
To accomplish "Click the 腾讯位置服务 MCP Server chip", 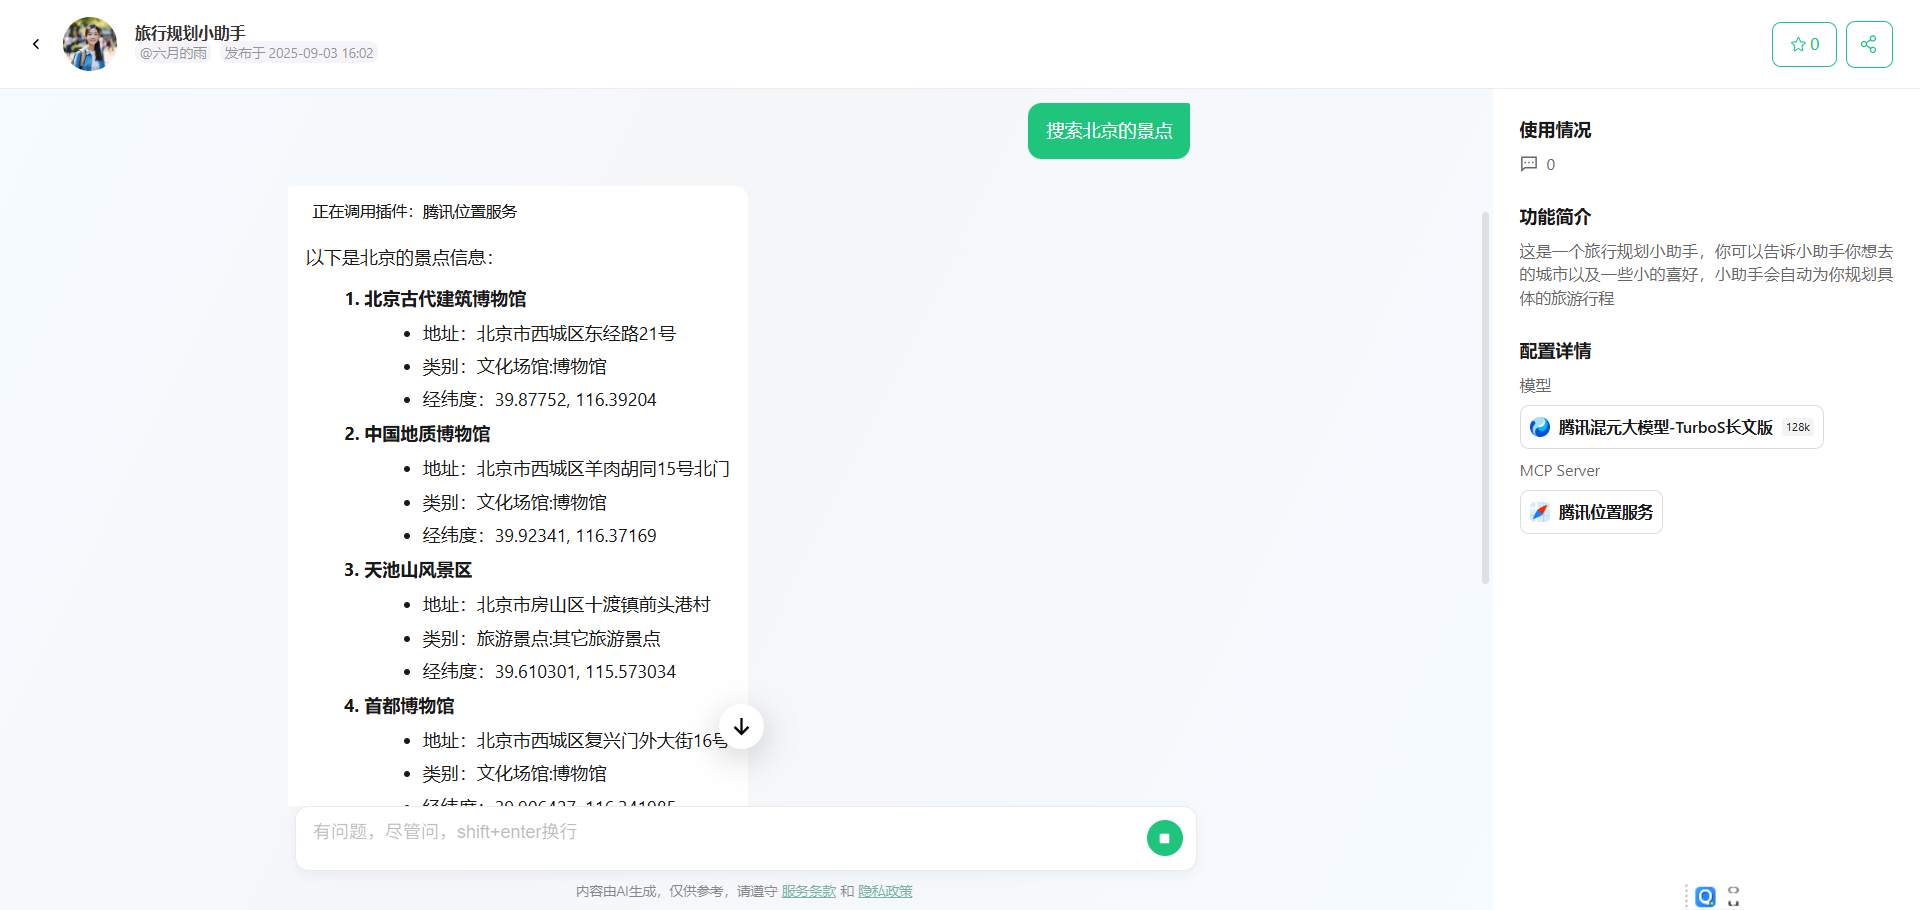I will [x=1591, y=512].
